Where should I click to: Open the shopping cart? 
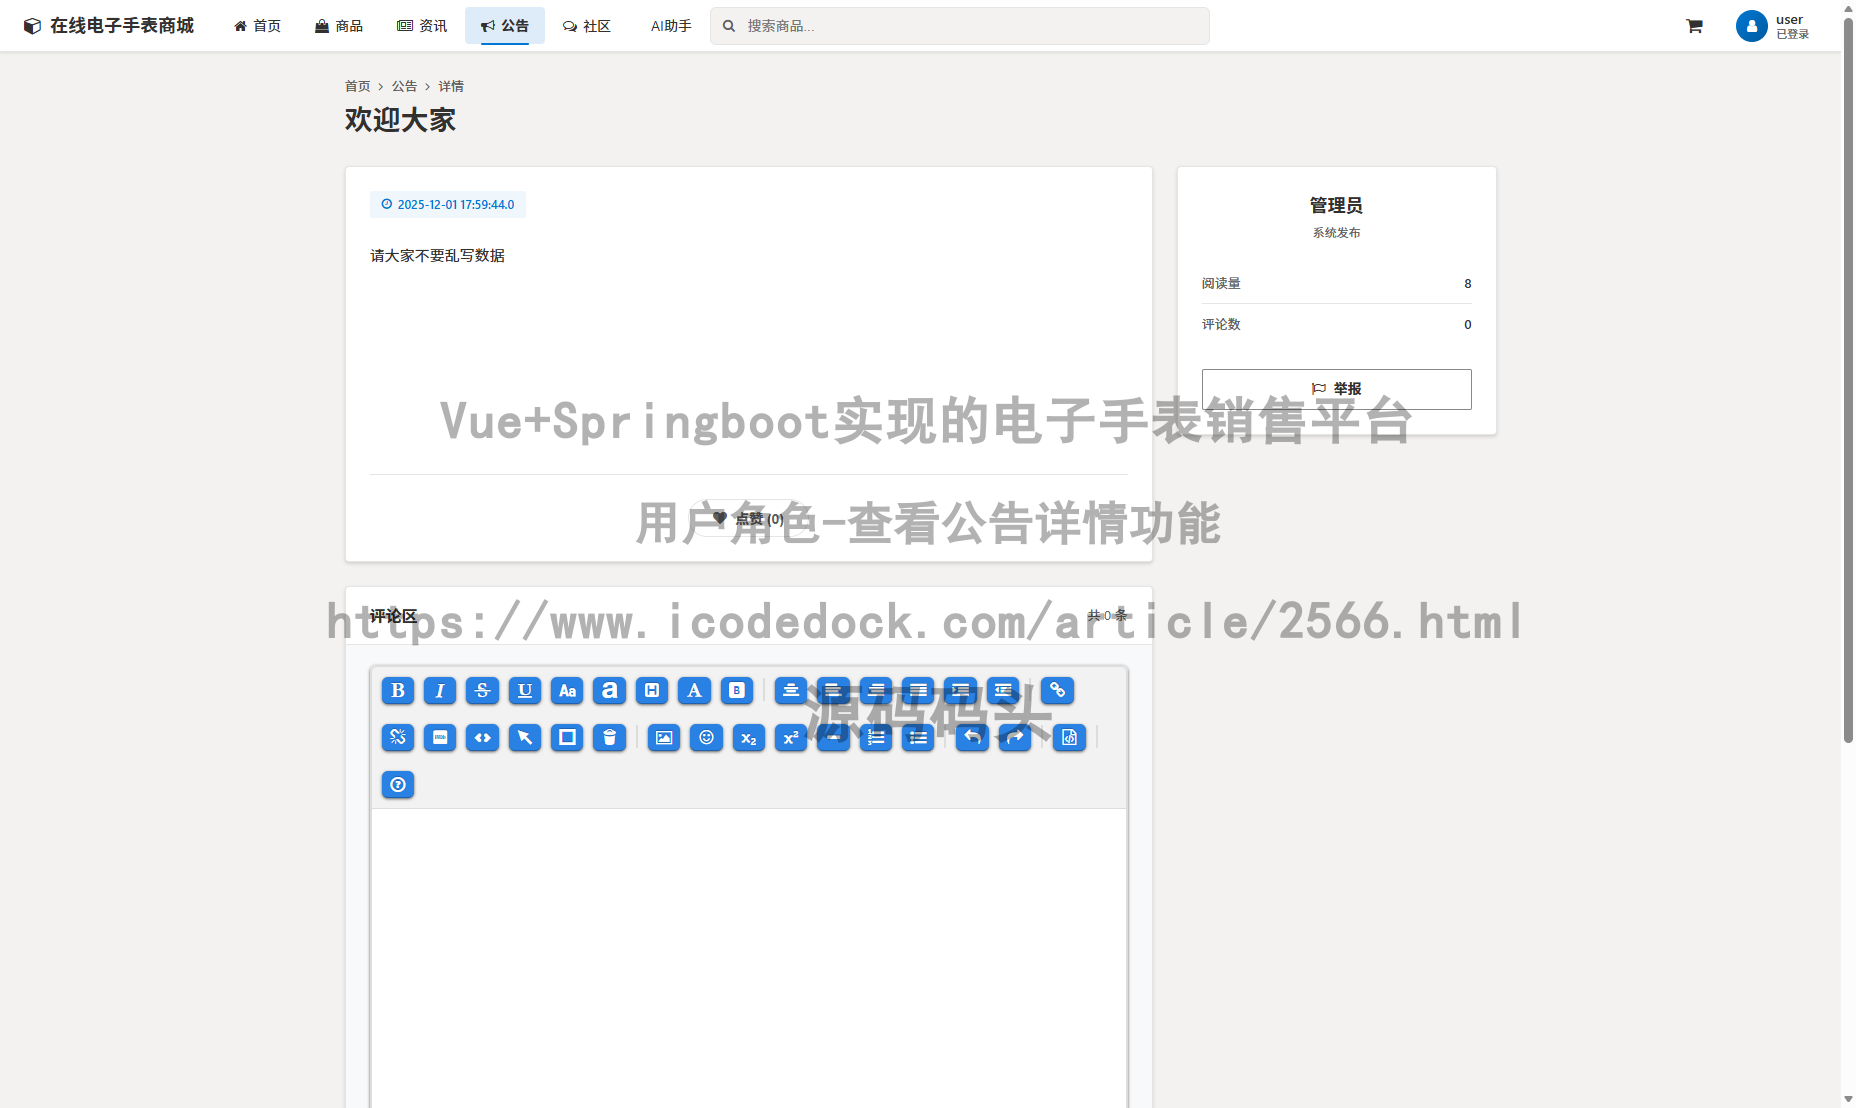coord(1694,26)
